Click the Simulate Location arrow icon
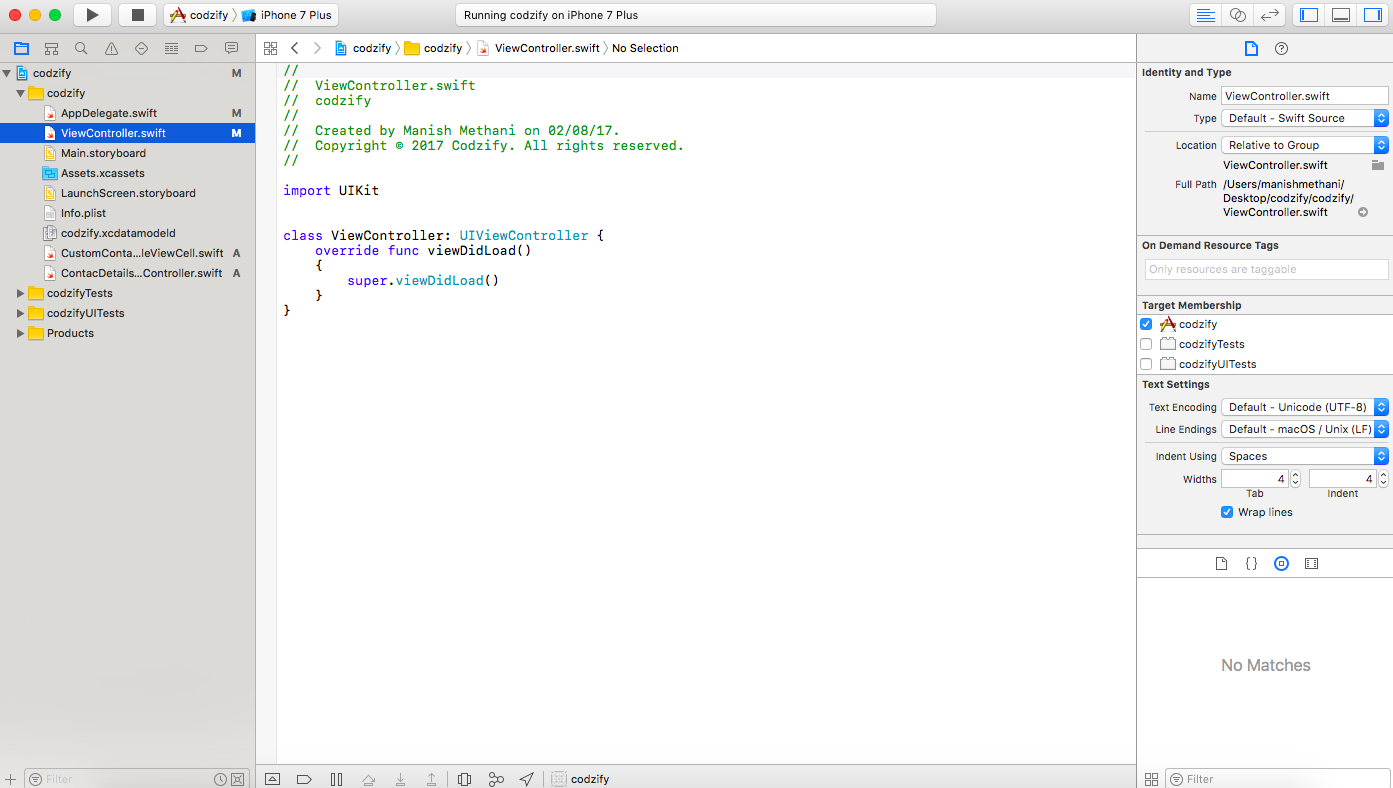The image size is (1393, 788). point(527,779)
